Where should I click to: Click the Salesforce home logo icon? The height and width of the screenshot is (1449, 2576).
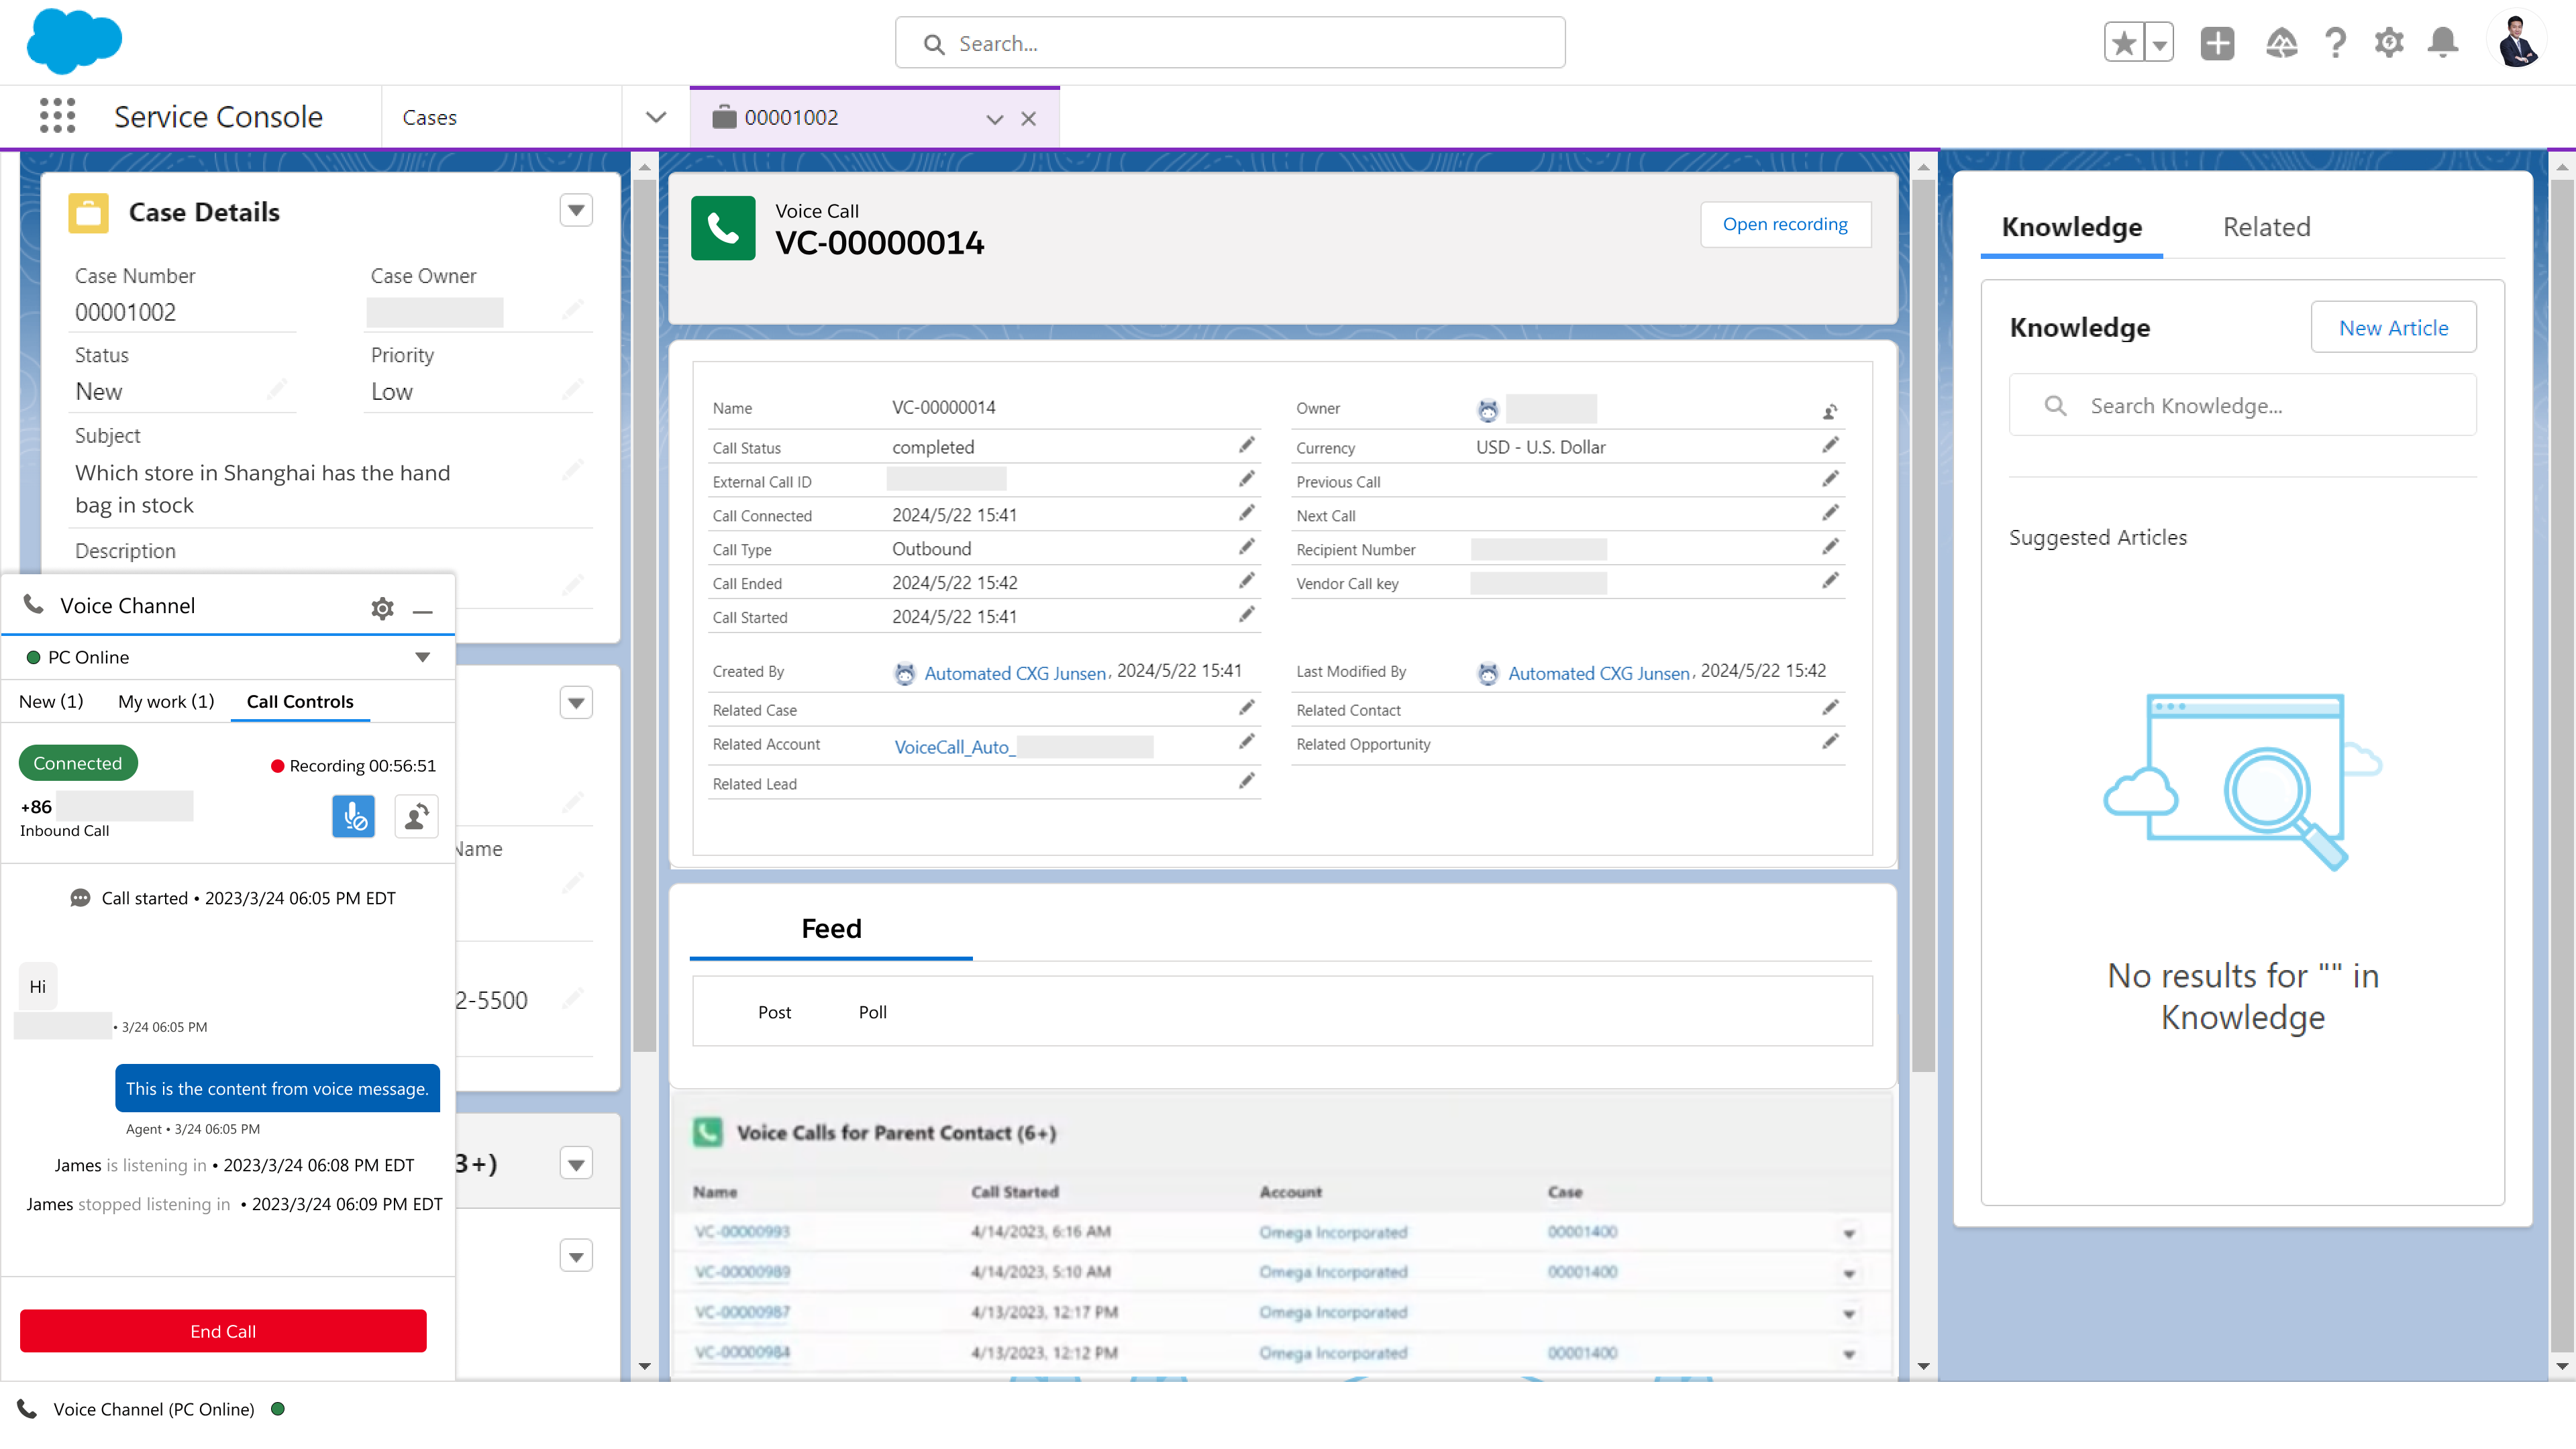pyautogui.click(x=74, y=41)
